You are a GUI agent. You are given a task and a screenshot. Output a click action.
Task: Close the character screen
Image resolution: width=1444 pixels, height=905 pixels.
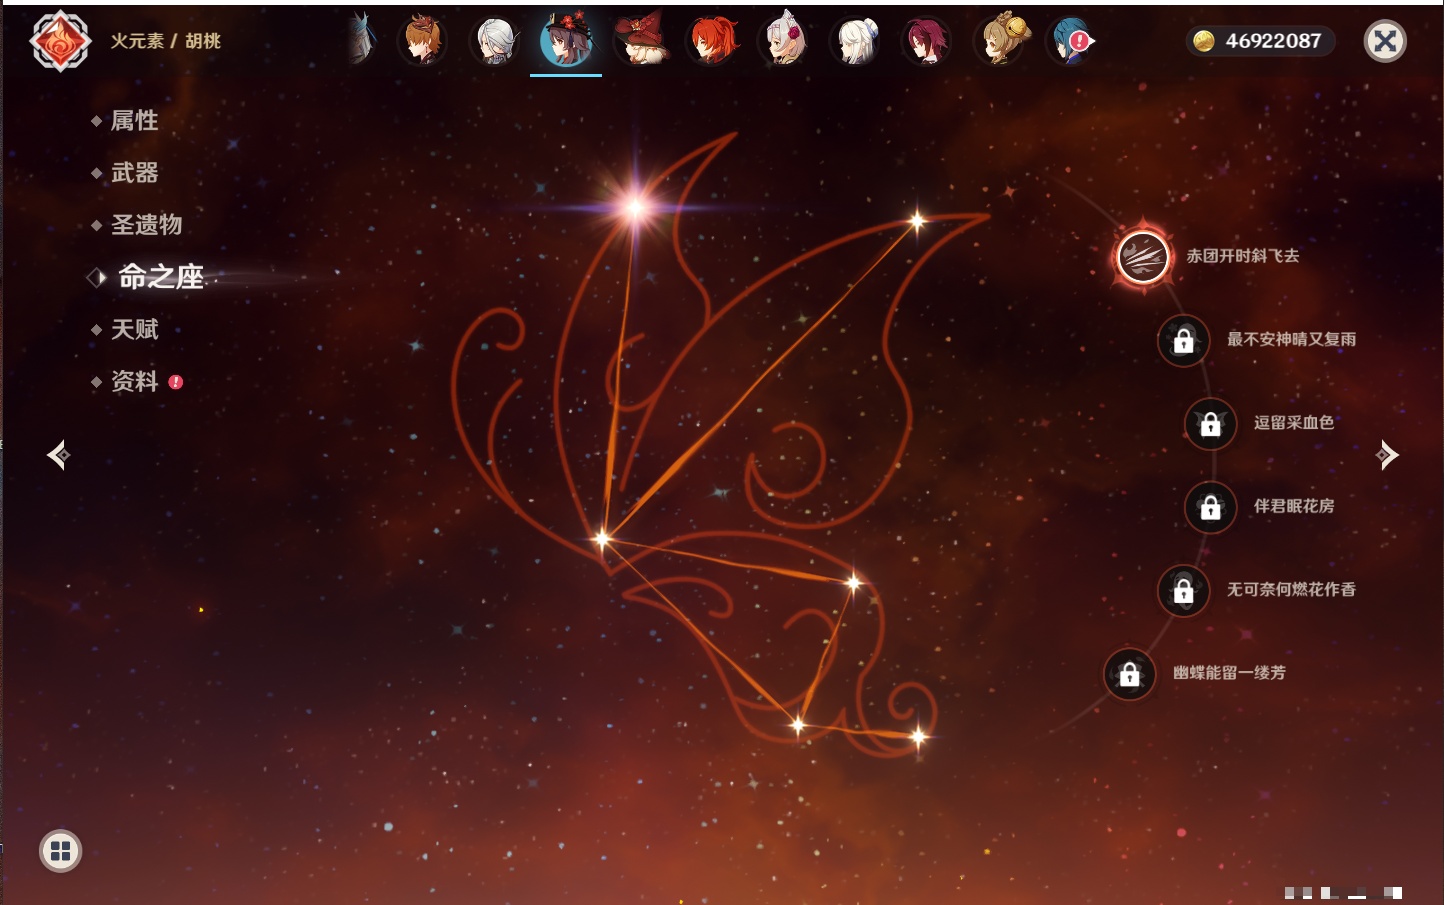pyautogui.click(x=1385, y=41)
